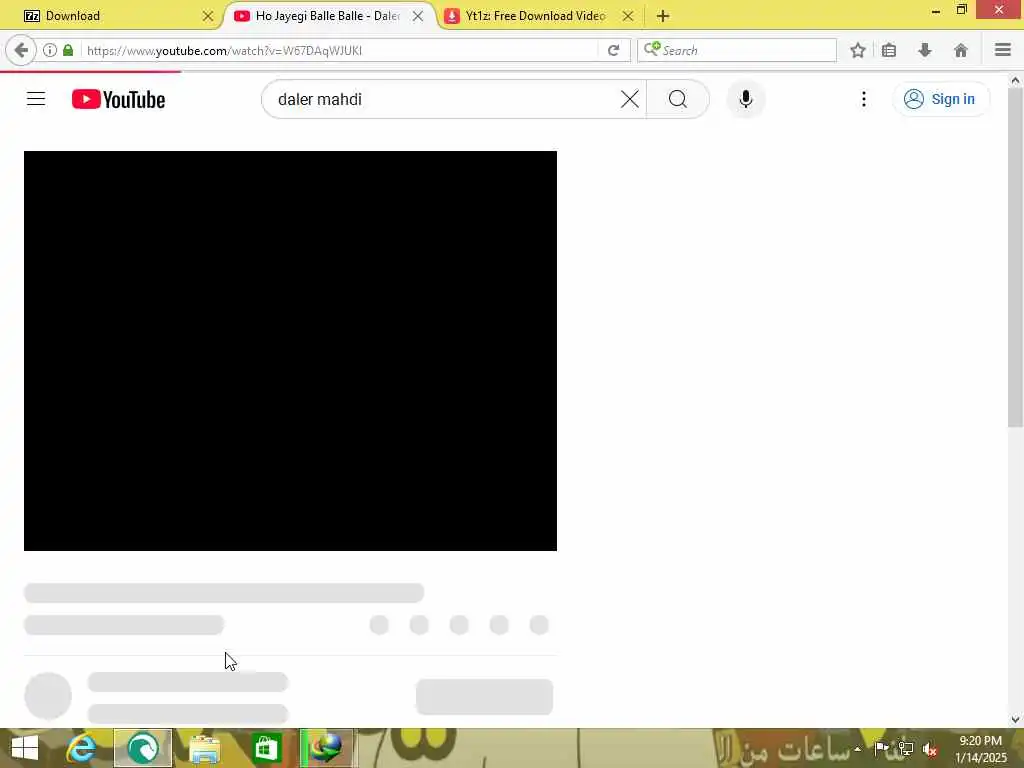Open File Explorer from taskbar
The image size is (1024, 768).
pos(204,748)
